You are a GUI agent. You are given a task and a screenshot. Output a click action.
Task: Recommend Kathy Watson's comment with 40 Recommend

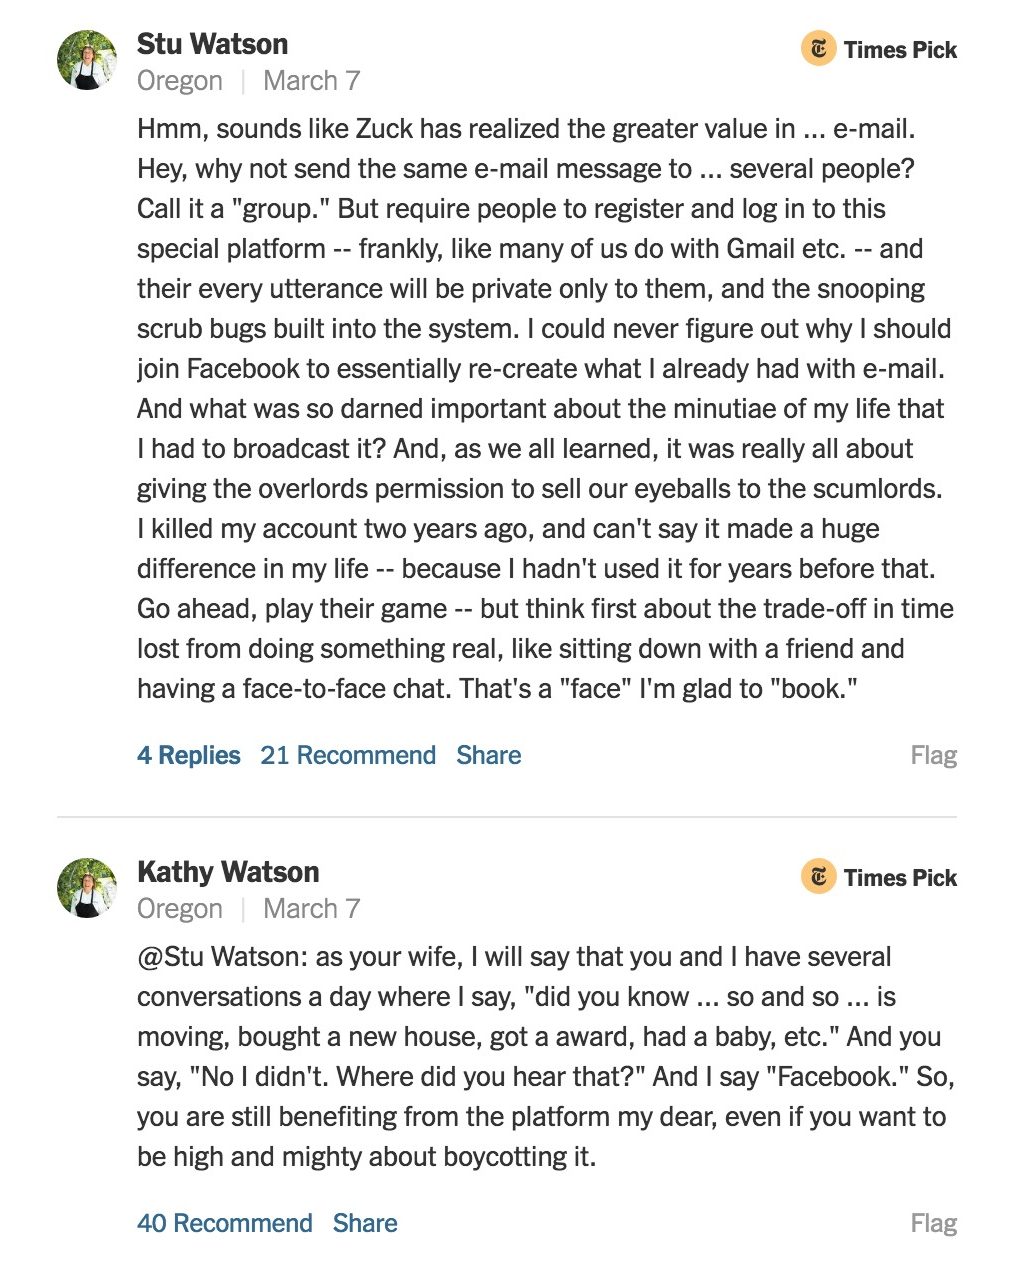(225, 1223)
